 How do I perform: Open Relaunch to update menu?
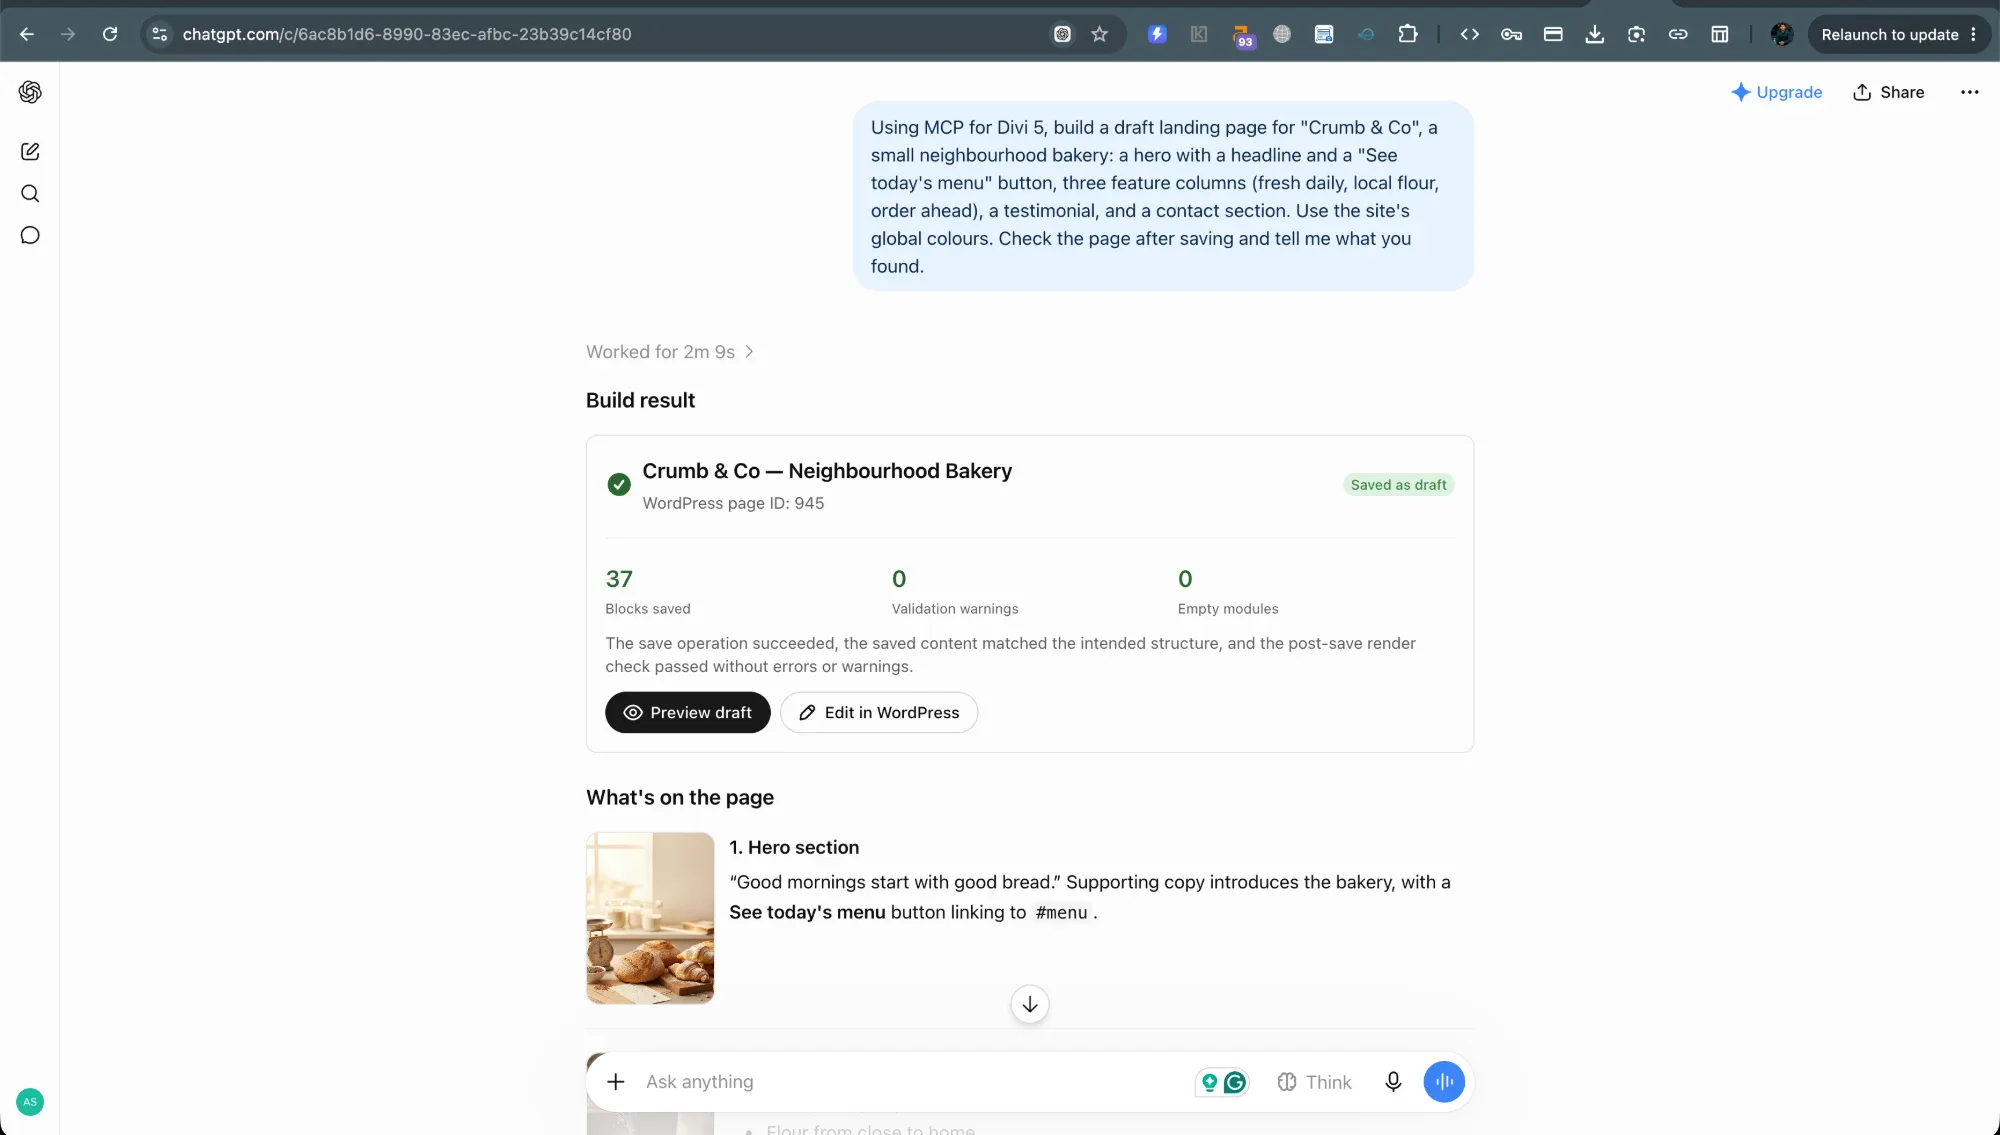pyautogui.click(x=1898, y=34)
